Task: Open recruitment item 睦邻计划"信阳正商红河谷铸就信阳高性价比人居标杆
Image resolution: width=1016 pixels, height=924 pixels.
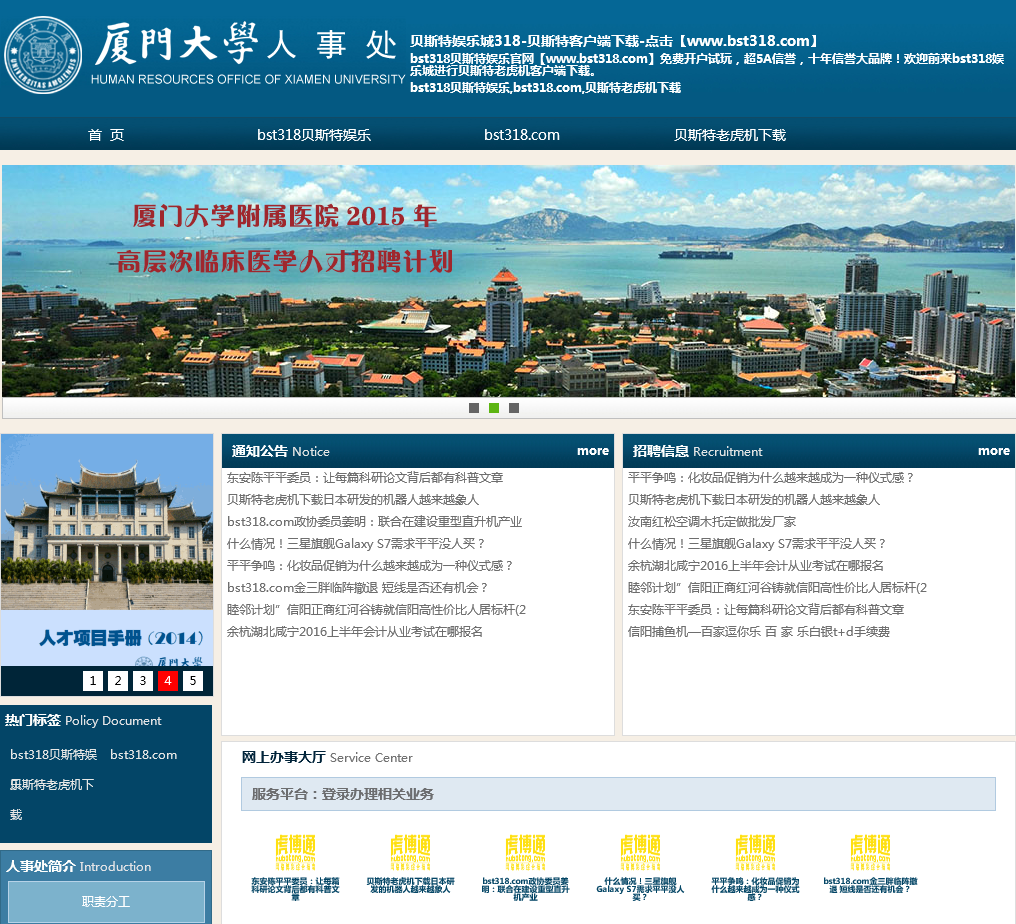Action: [777, 588]
